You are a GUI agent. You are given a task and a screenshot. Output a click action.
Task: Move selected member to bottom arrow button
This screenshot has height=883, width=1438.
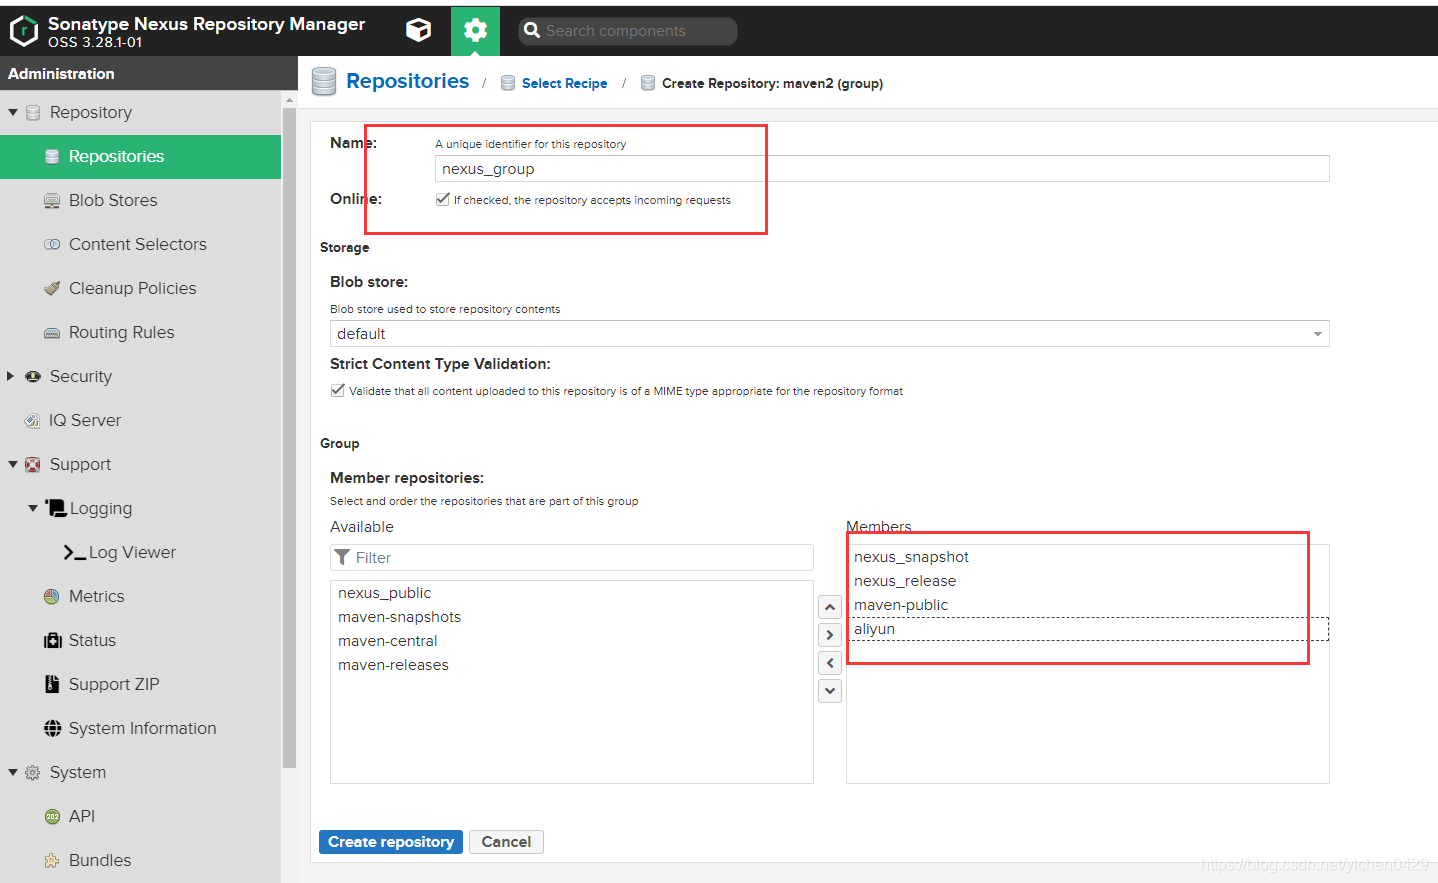coord(830,691)
